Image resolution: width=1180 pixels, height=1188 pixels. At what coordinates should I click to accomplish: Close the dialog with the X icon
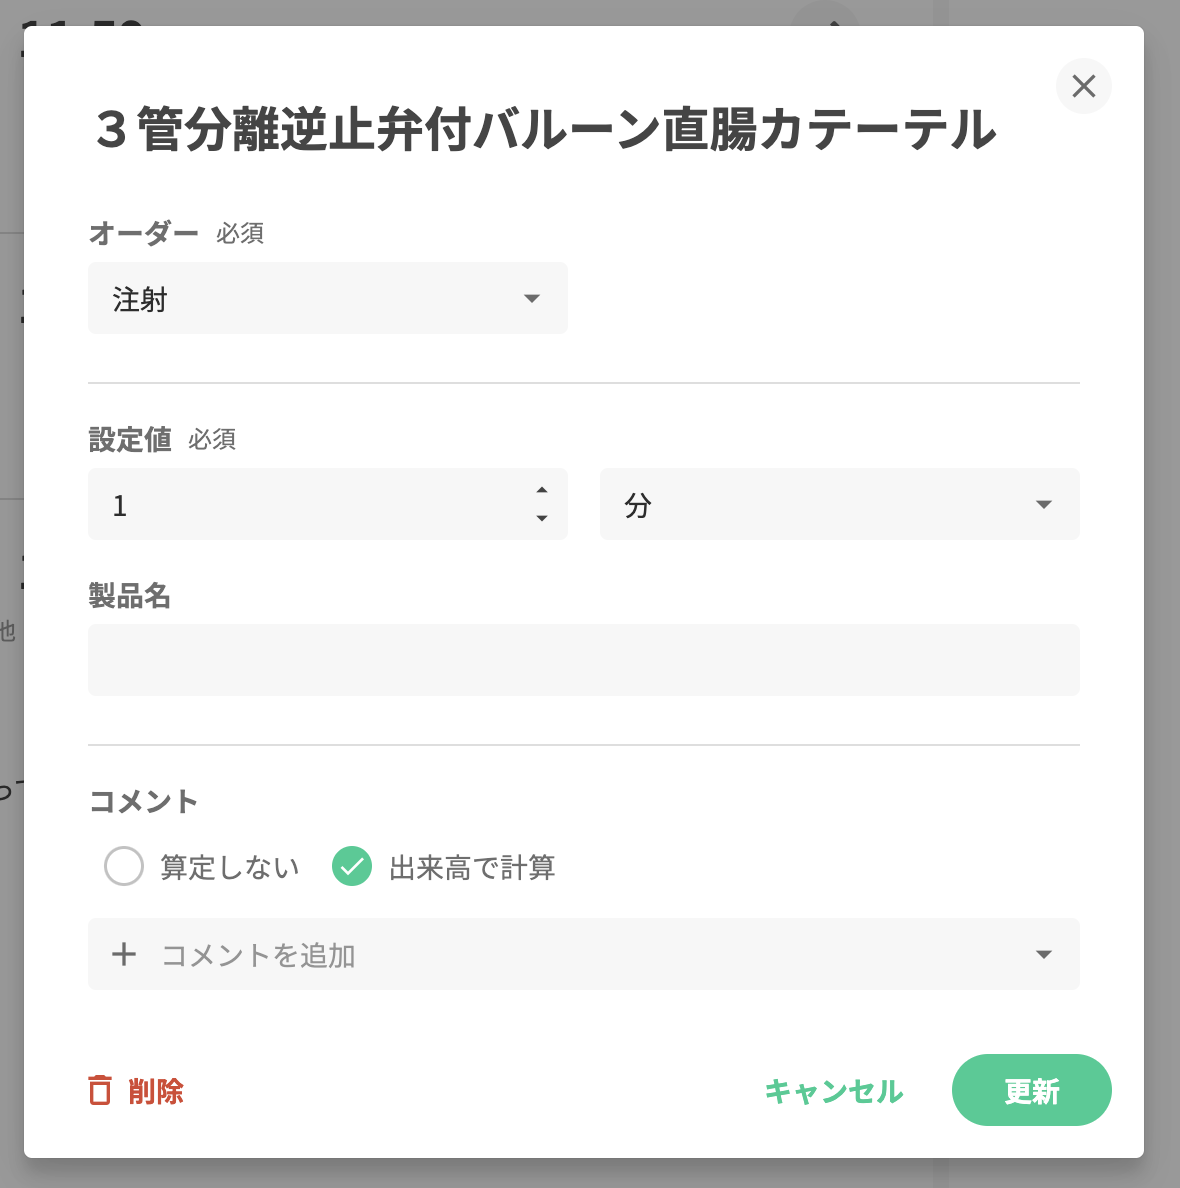tap(1084, 86)
